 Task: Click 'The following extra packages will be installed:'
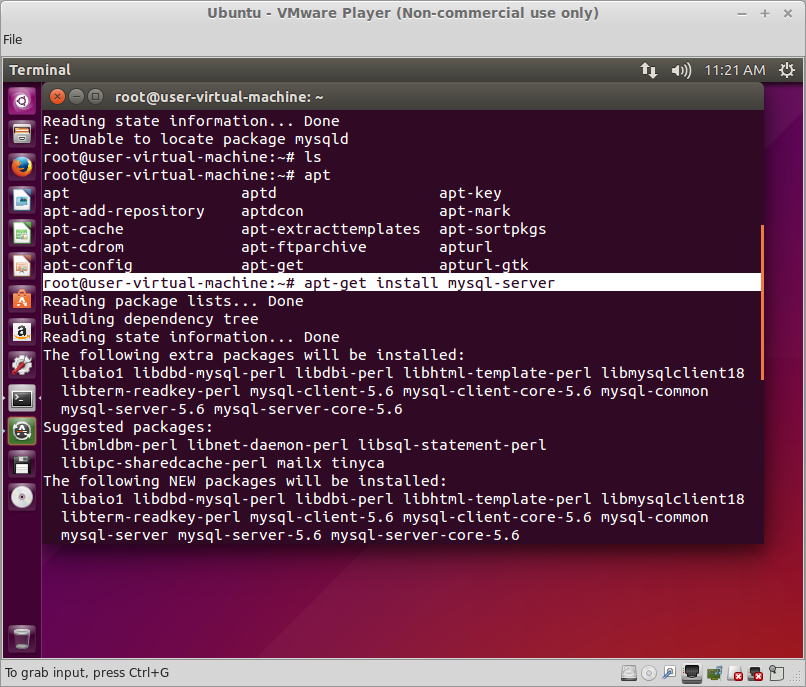[254, 355]
